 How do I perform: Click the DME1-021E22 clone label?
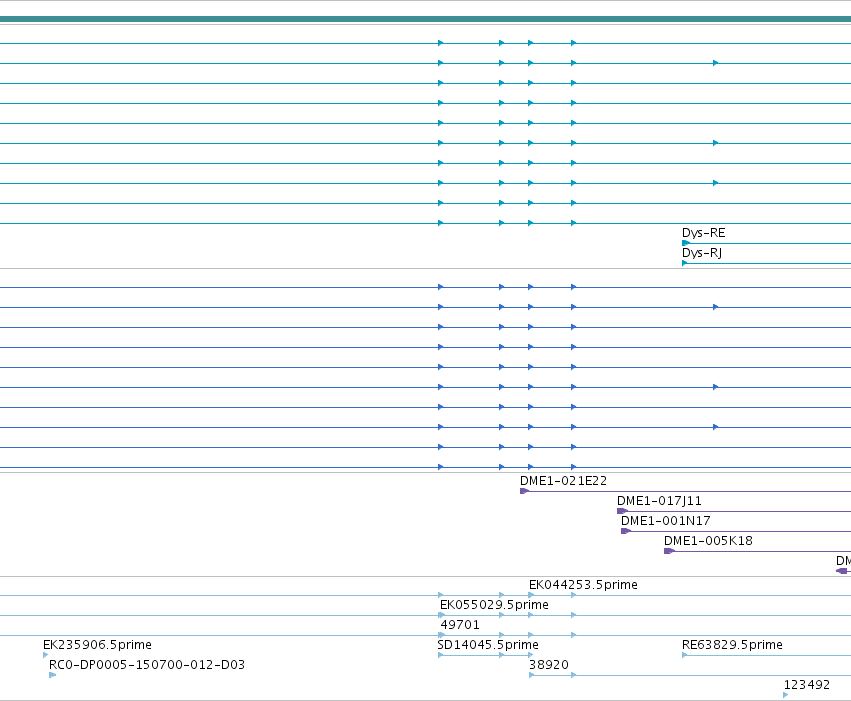563,481
